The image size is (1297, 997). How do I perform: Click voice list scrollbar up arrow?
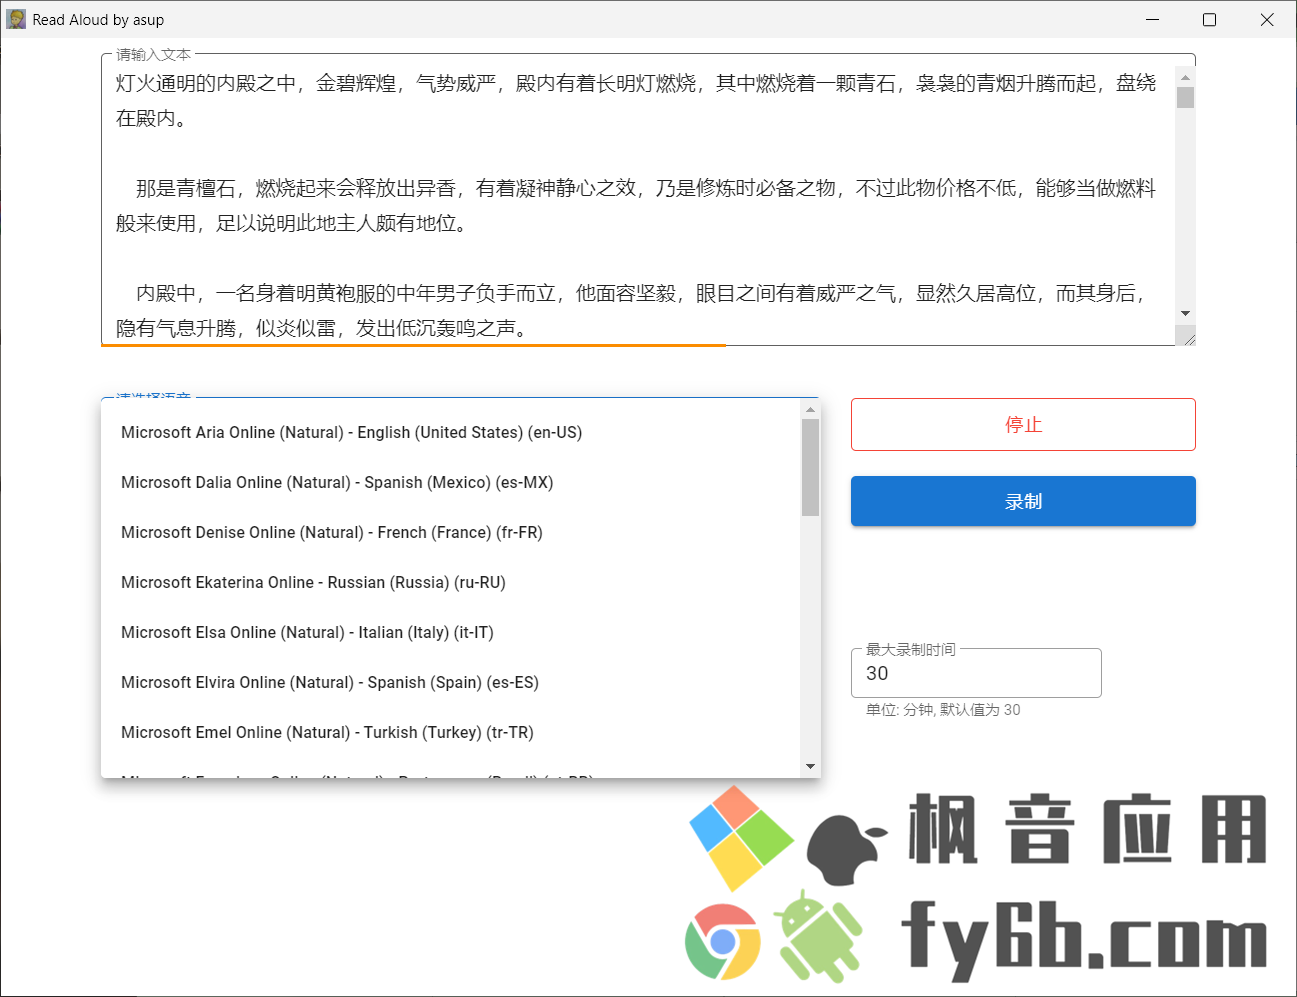[x=810, y=409]
